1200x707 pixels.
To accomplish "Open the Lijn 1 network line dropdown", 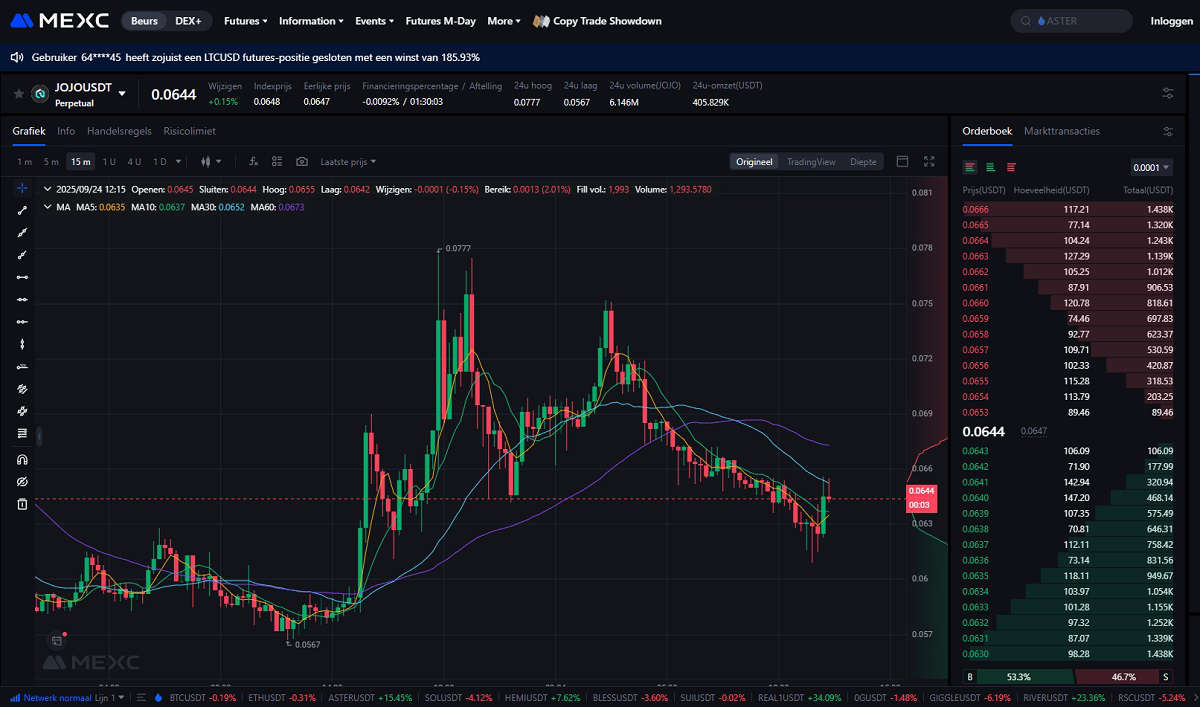I will click(x=111, y=697).
